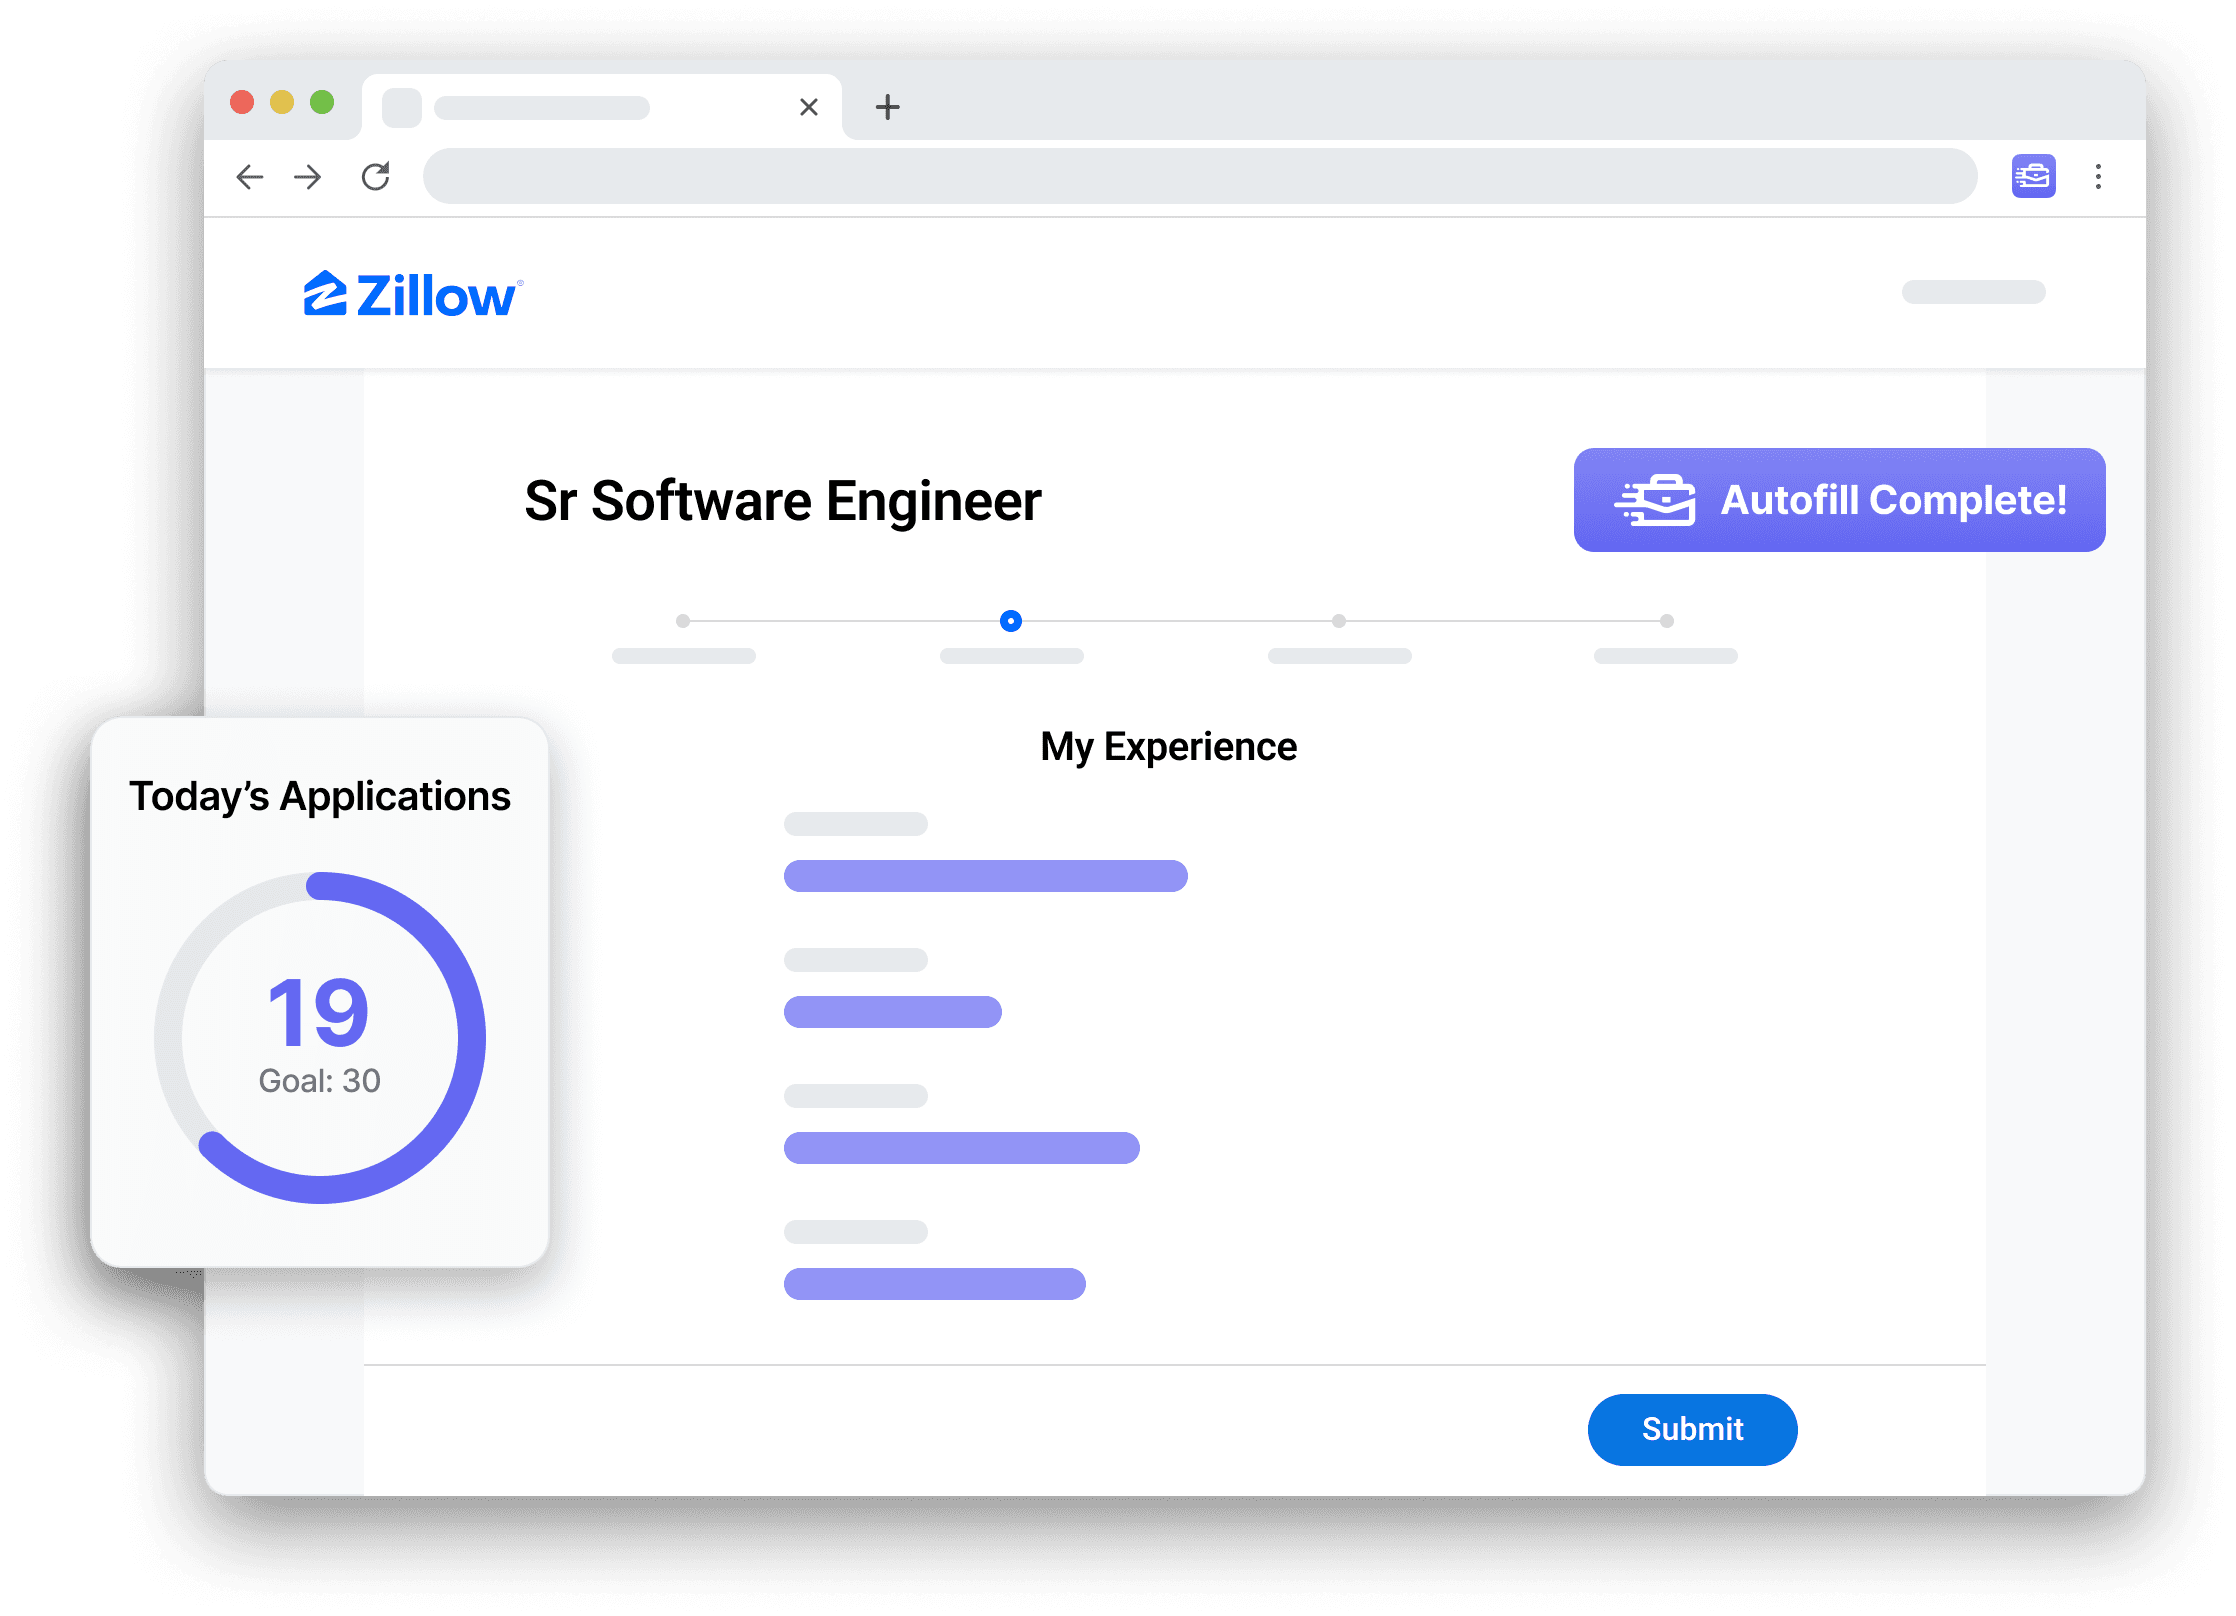Click the Zillow logo
The width and height of the screenshot is (2236, 1616).
click(413, 293)
